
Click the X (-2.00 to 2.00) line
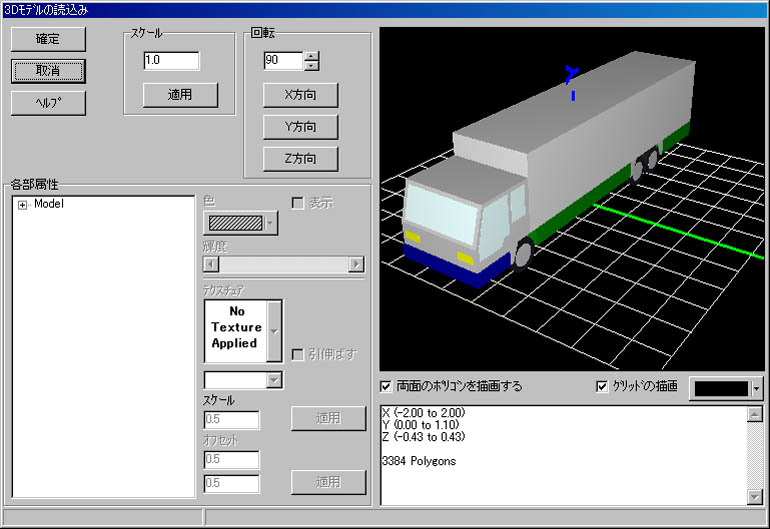[x=423, y=413]
